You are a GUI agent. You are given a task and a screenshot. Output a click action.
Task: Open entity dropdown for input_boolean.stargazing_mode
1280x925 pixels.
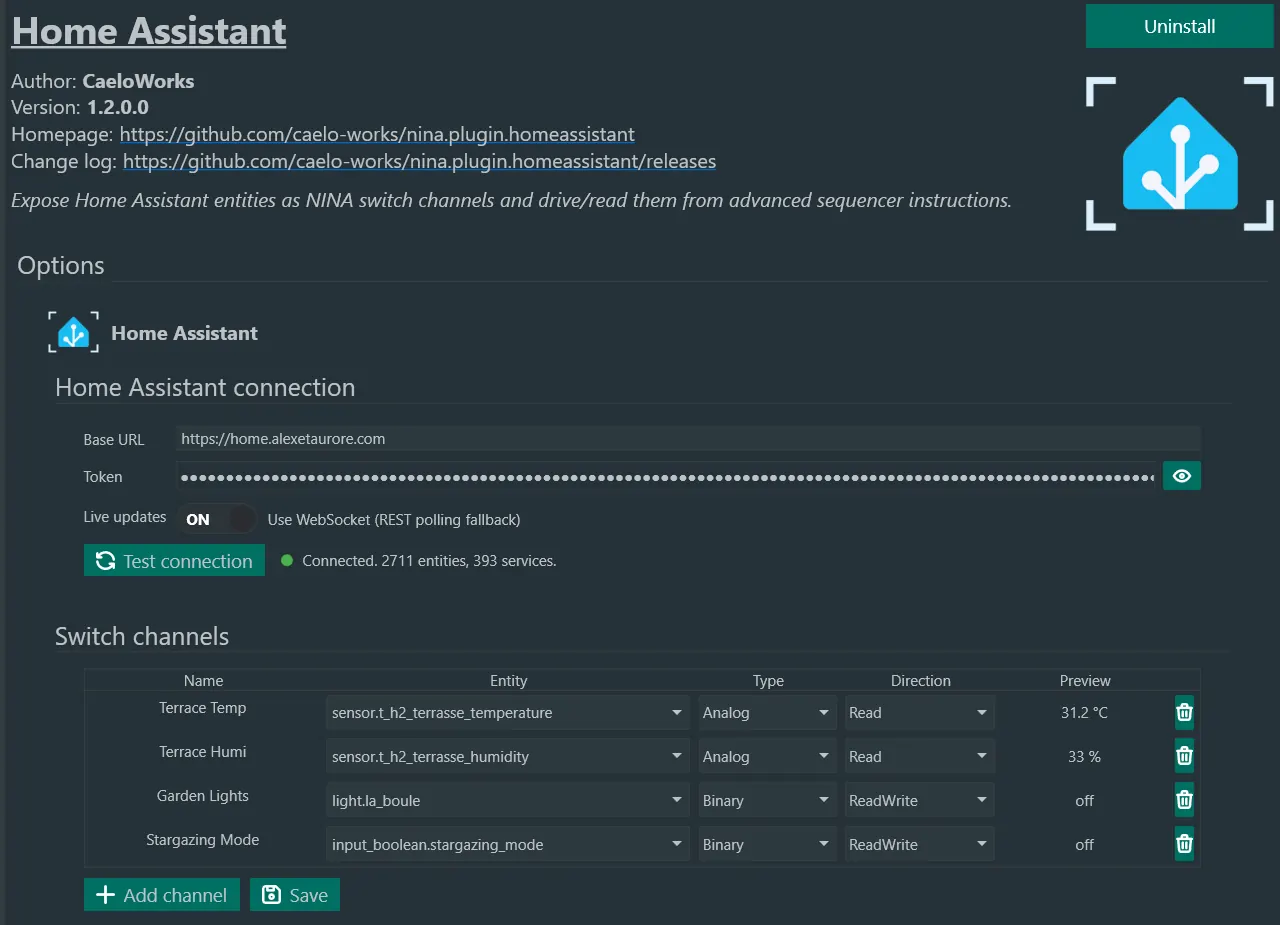pos(508,845)
